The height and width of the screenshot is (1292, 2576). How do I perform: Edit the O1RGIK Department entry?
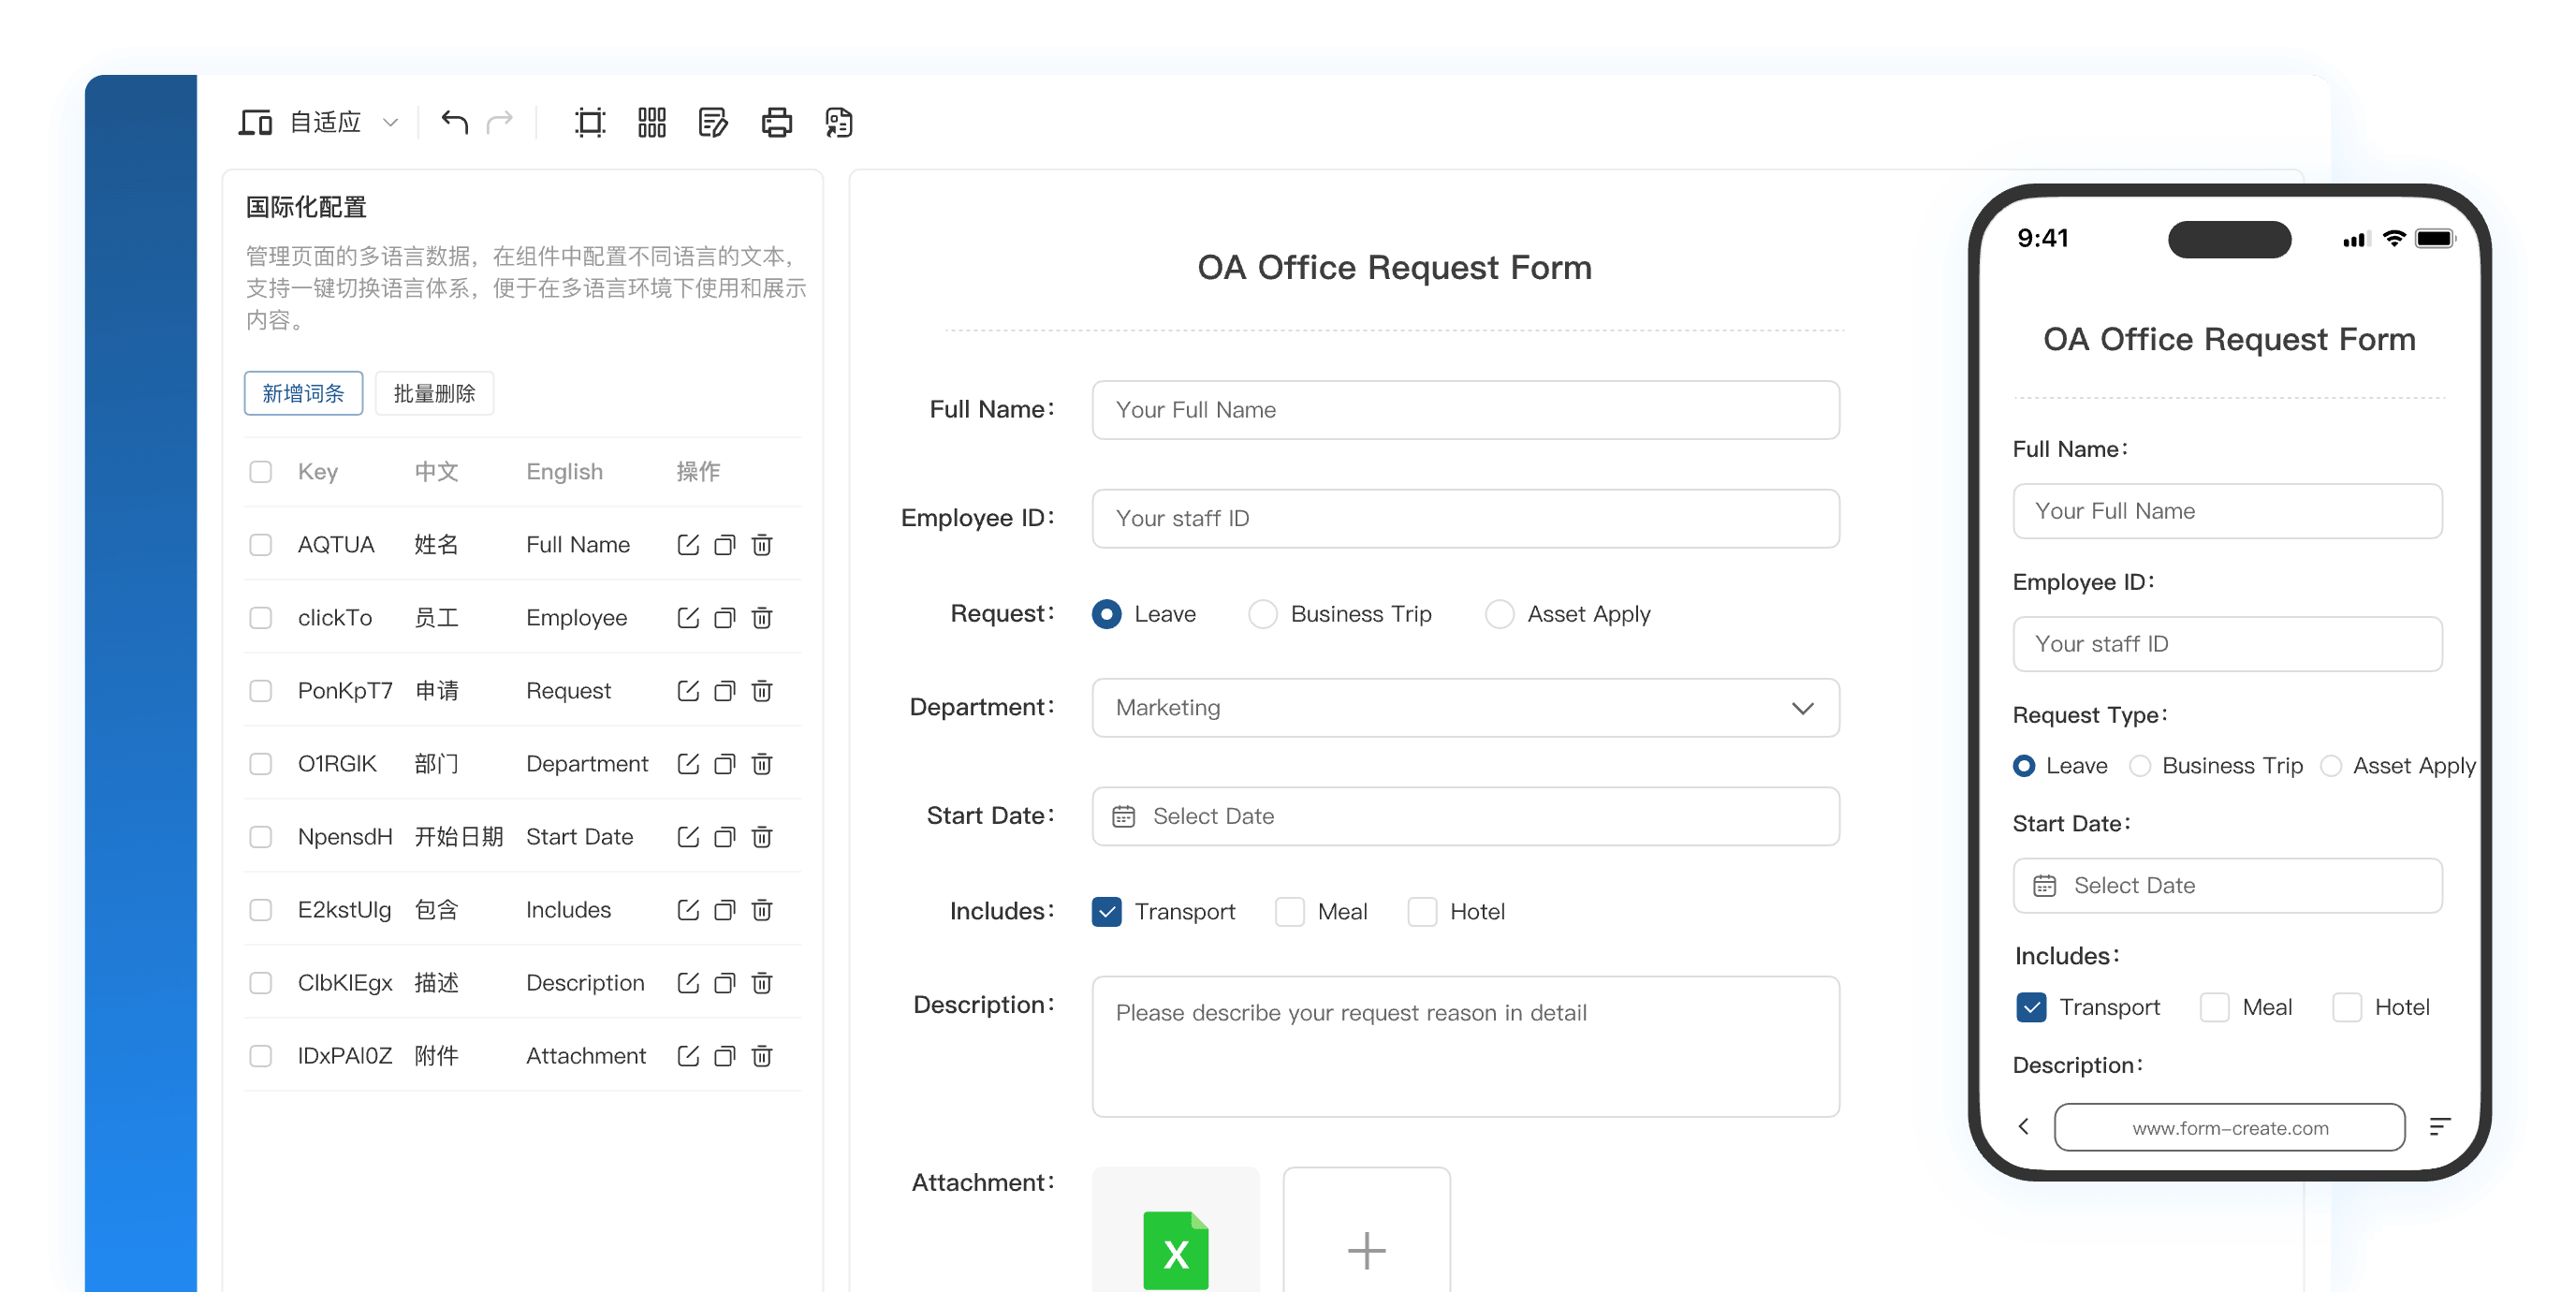pyautogui.click(x=688, y=763)
